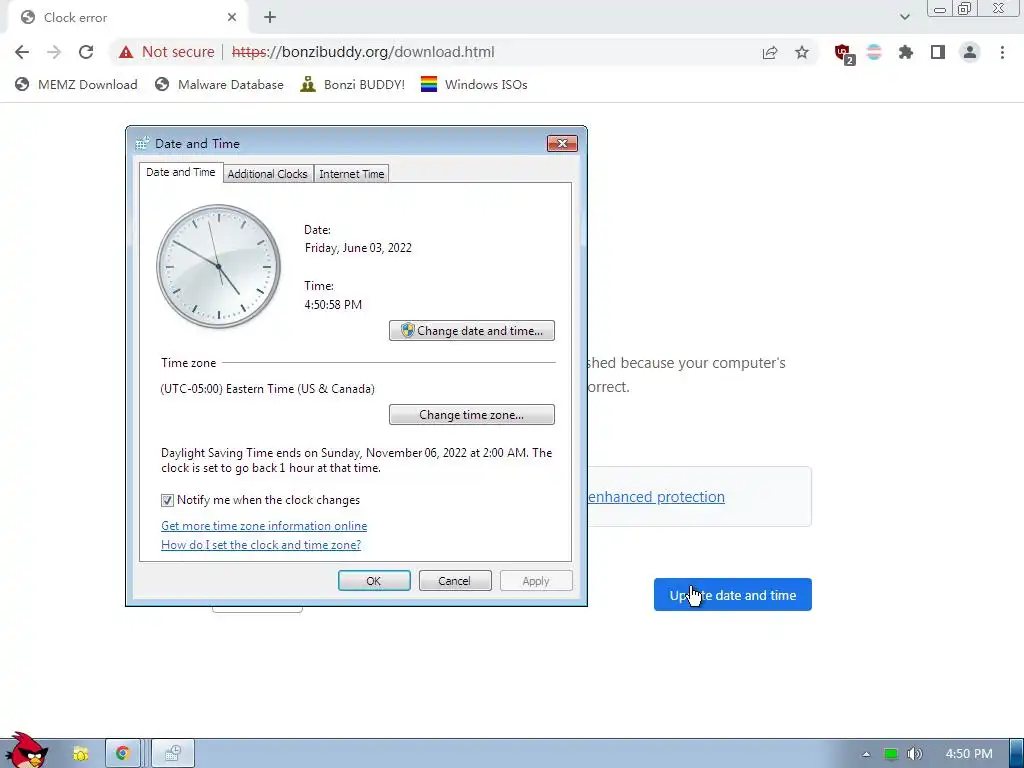Go back using the browser back arrow
Screen dimensions: 1024x768
tap(22, 52)
